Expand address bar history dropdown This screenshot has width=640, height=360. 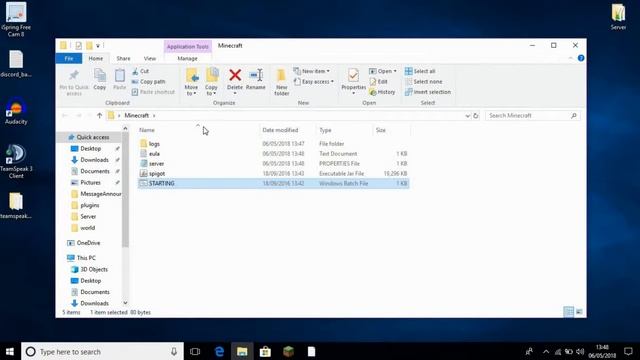[467, 116]
